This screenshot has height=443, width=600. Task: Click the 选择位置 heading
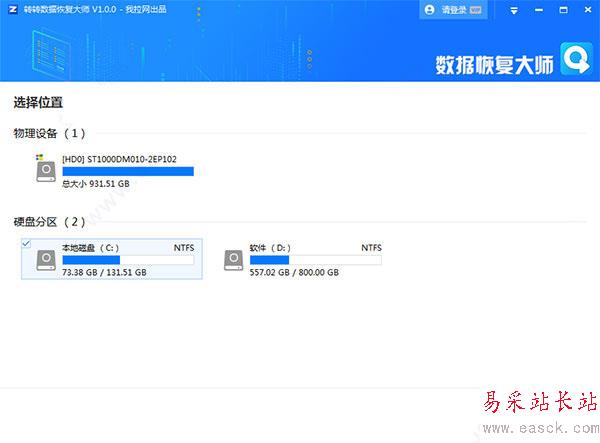tap(38, 102)
